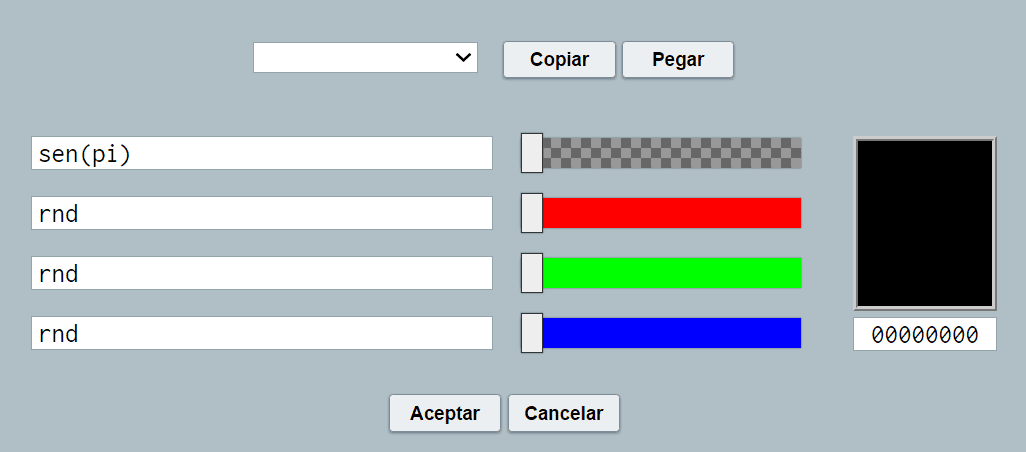Click the blue slider handle
Screen dimensions: 1026x452
click(532, 333)
